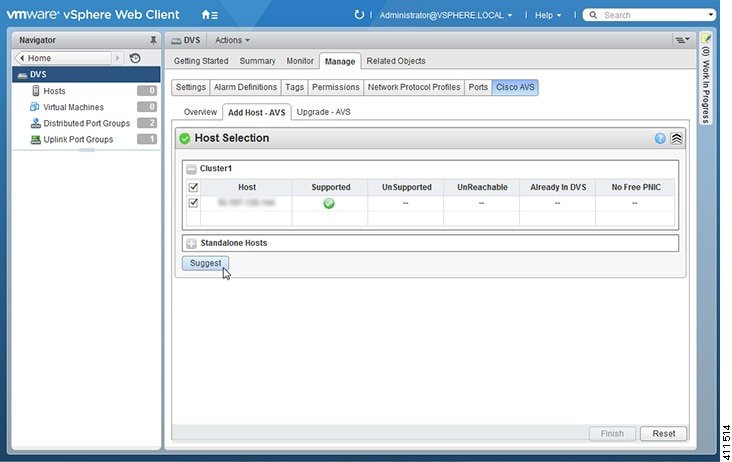Viewport: 732px width, 462px height.
Task: Click the Suggest button
Action: [x=205, y=263]
